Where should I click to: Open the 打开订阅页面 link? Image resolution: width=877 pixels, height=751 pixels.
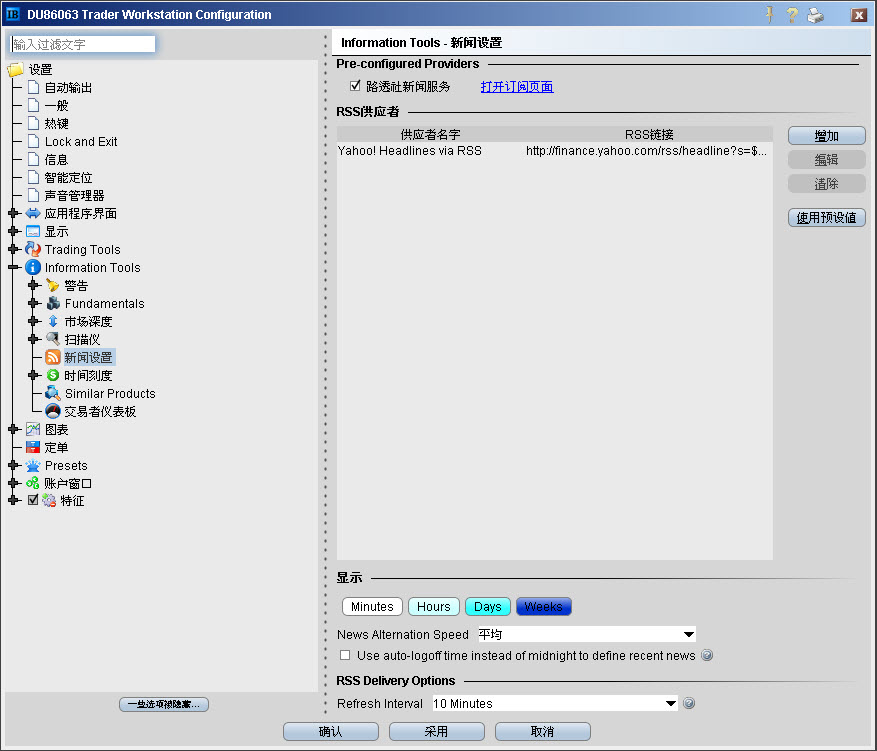coord(517,87)
